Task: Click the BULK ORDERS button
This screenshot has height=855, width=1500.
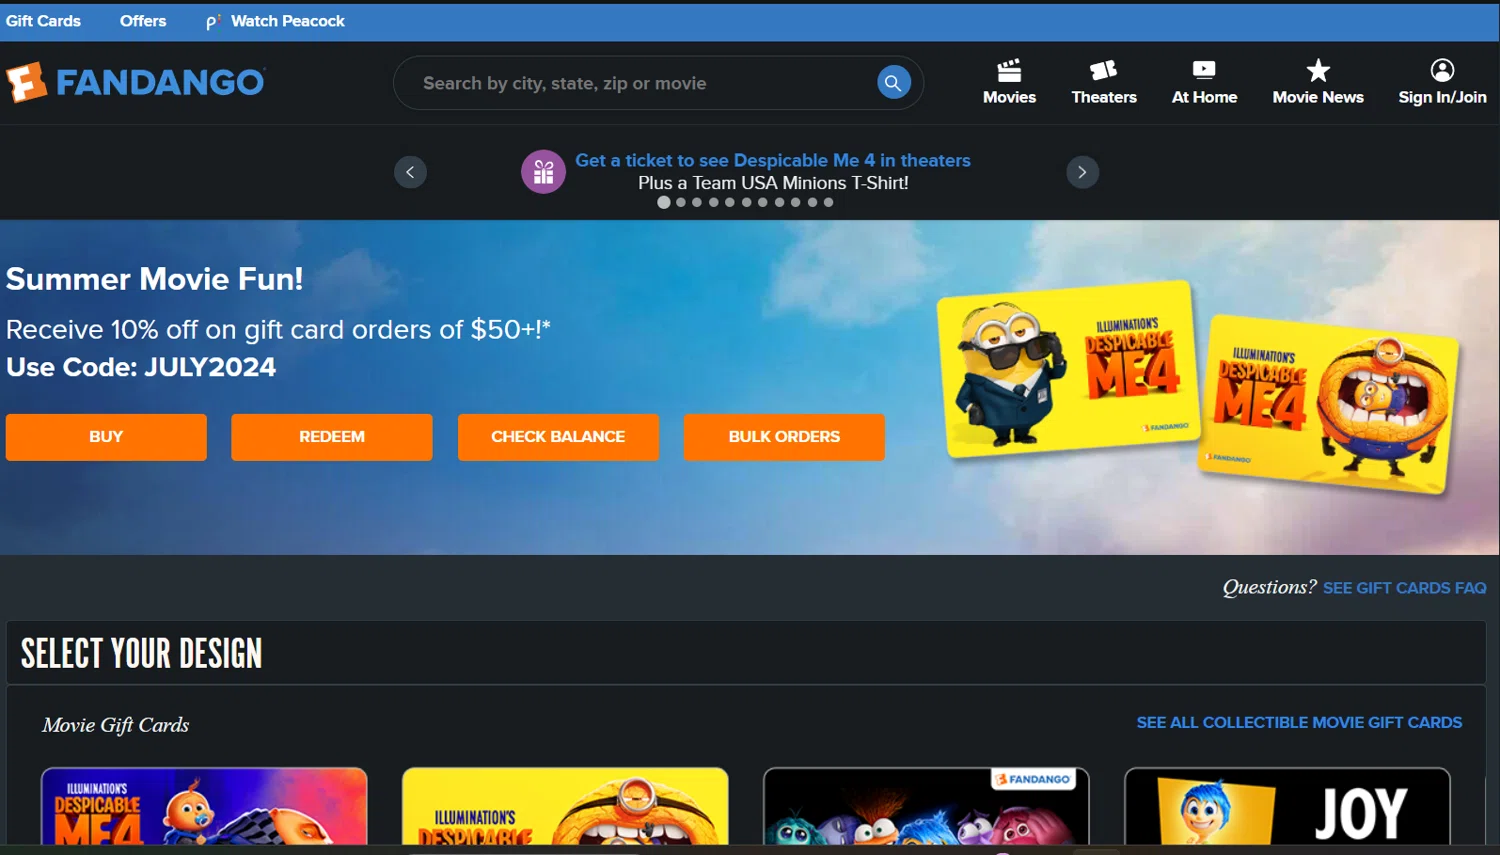Action: point(784,437)
